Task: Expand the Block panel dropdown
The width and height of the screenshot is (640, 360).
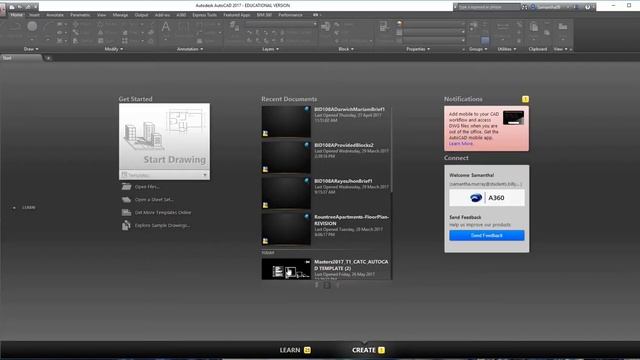Action: pyautogui.click(x=346, y=49)
